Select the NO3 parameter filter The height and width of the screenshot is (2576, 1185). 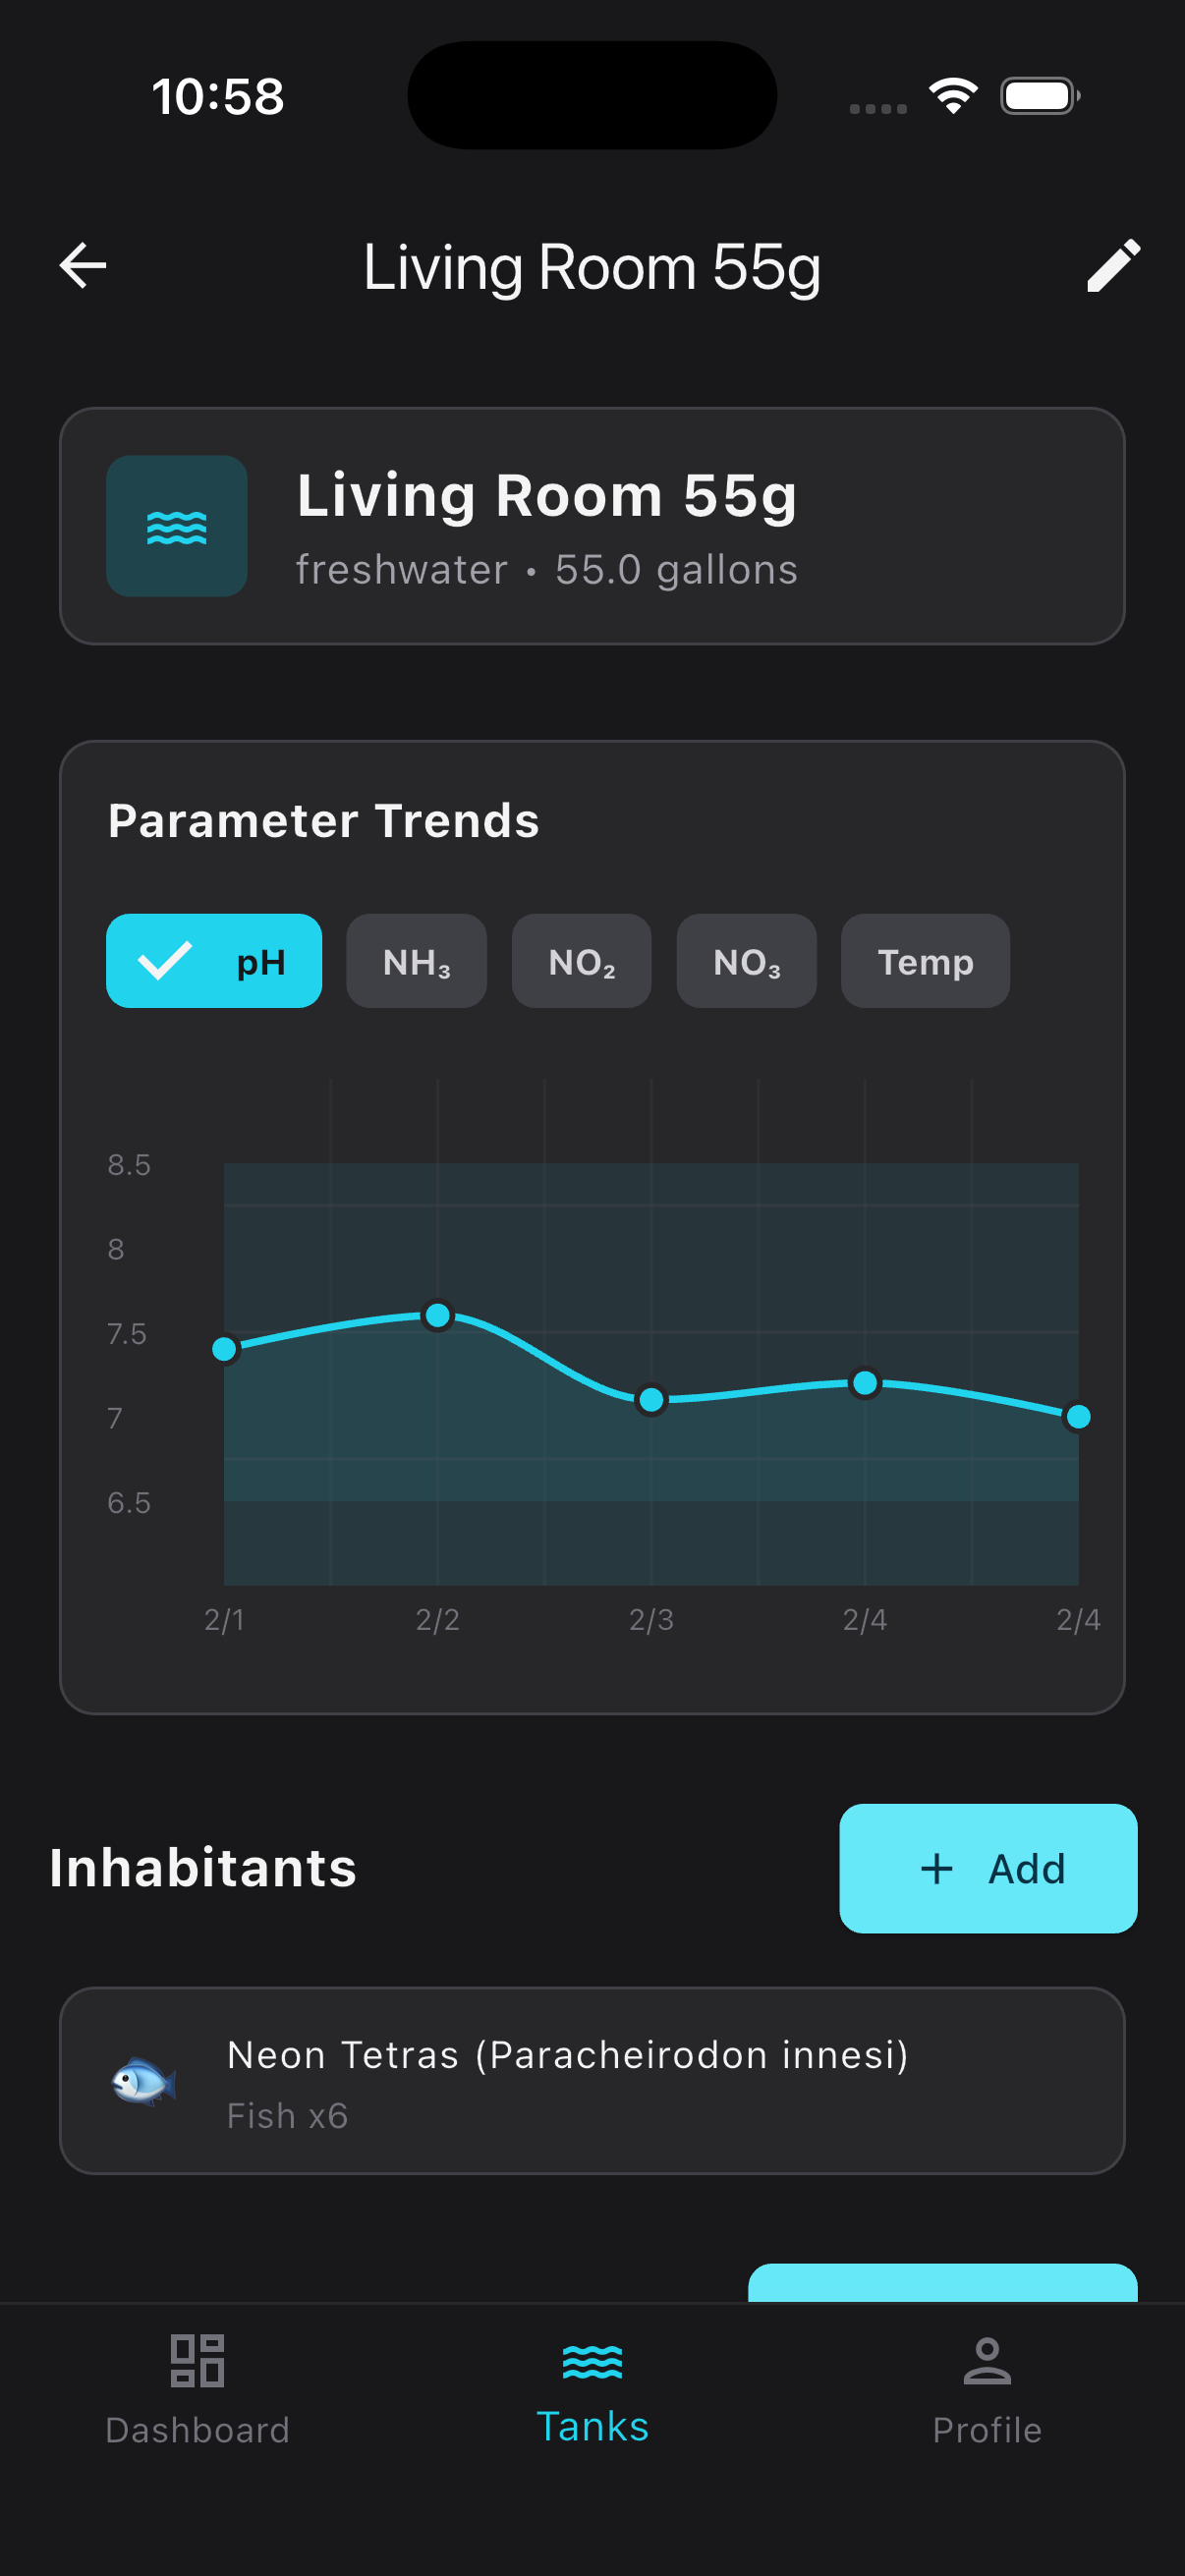pos(746,961)
